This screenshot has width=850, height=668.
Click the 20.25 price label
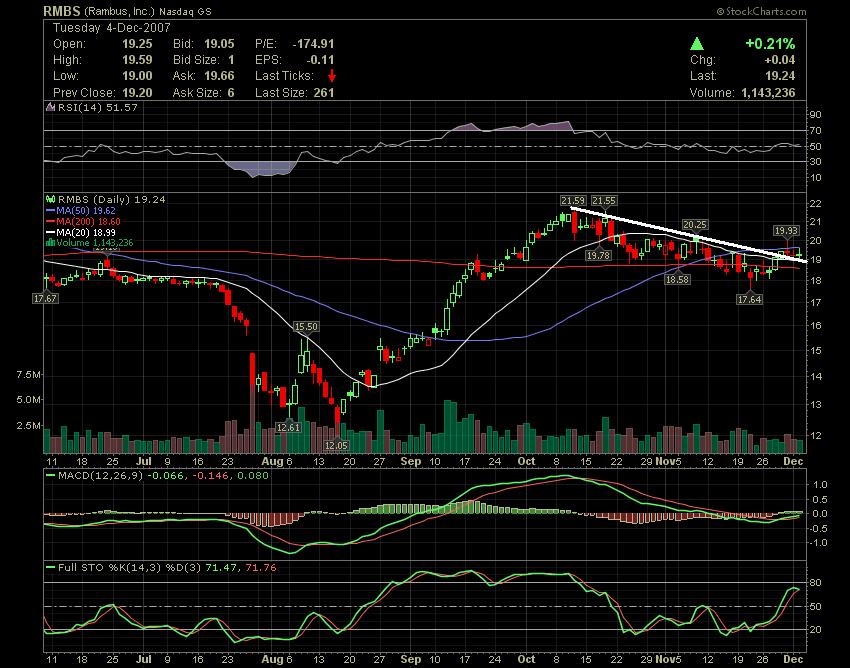[x=694, y=224]
